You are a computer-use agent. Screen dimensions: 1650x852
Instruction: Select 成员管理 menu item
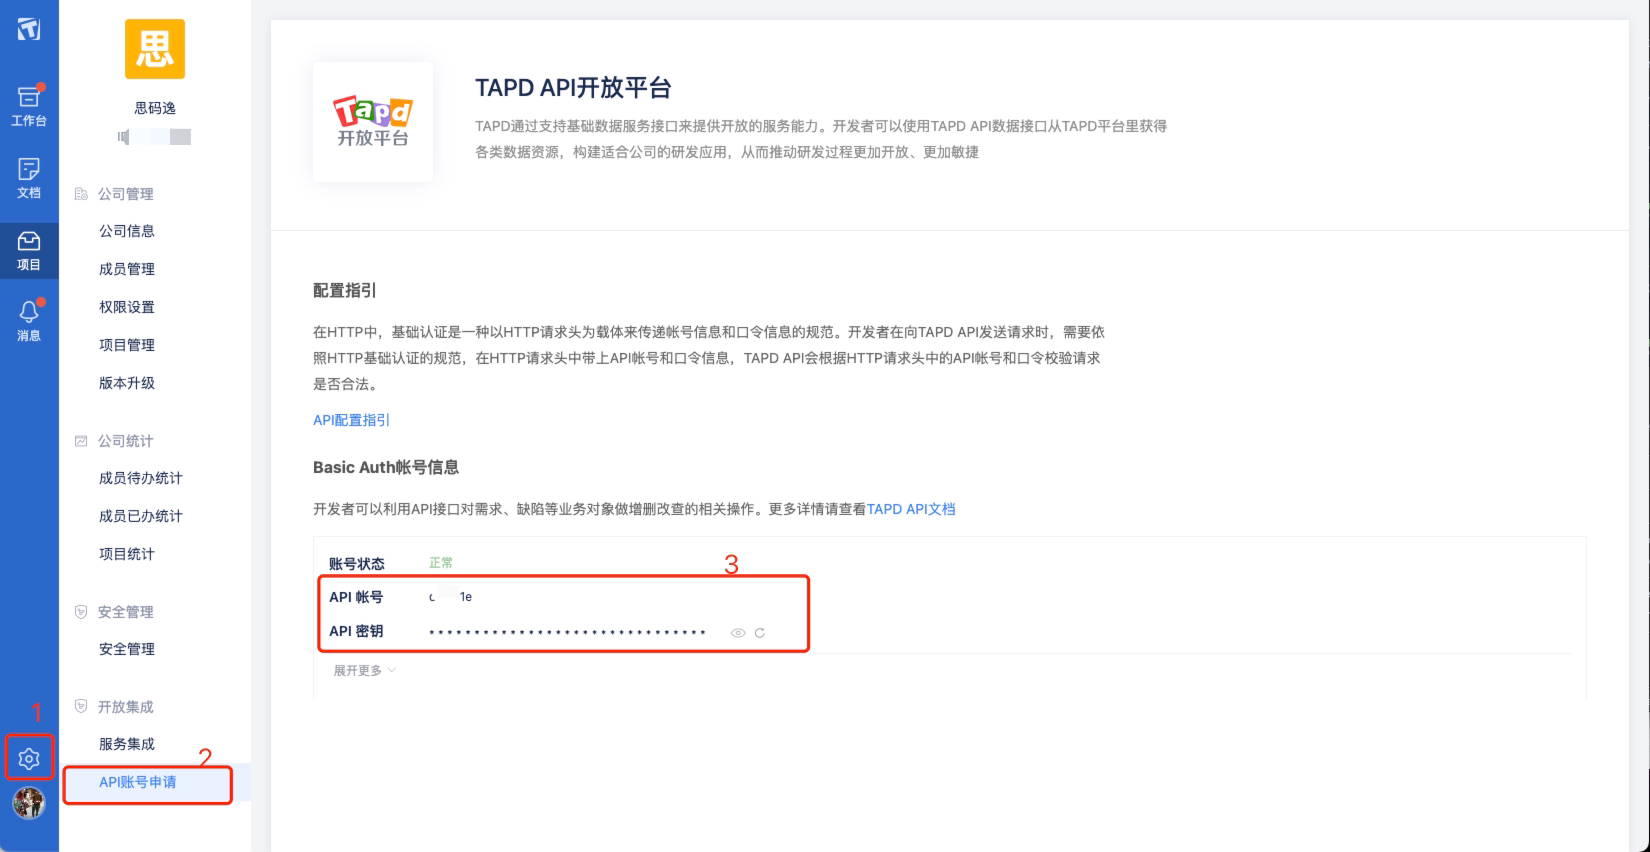[127, 269]
